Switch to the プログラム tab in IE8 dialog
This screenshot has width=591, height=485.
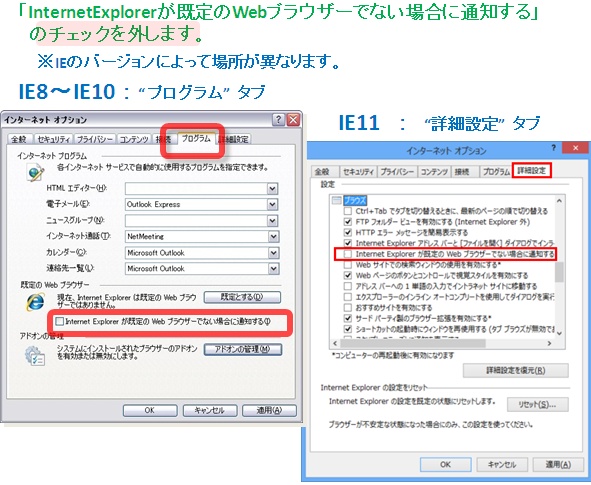click(x=196, y=138)
